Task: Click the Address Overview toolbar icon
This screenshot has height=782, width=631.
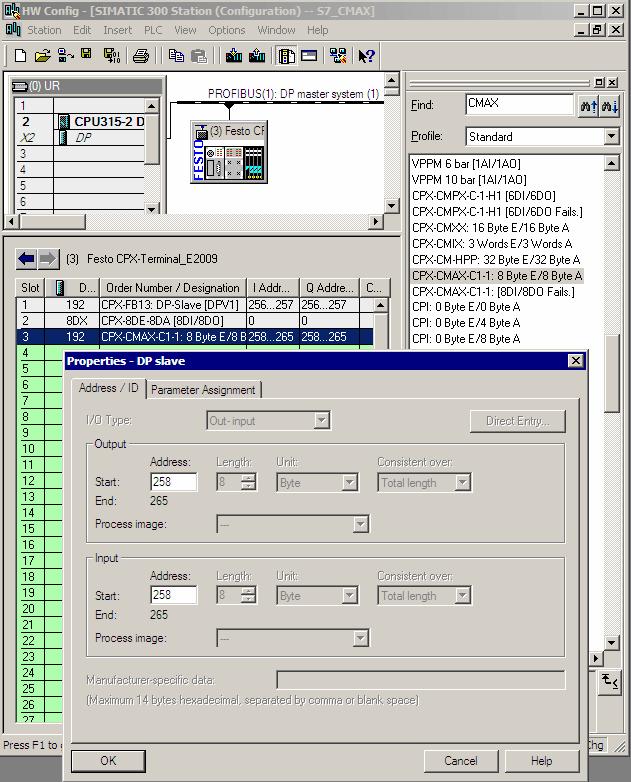Action: pos(309,55)
